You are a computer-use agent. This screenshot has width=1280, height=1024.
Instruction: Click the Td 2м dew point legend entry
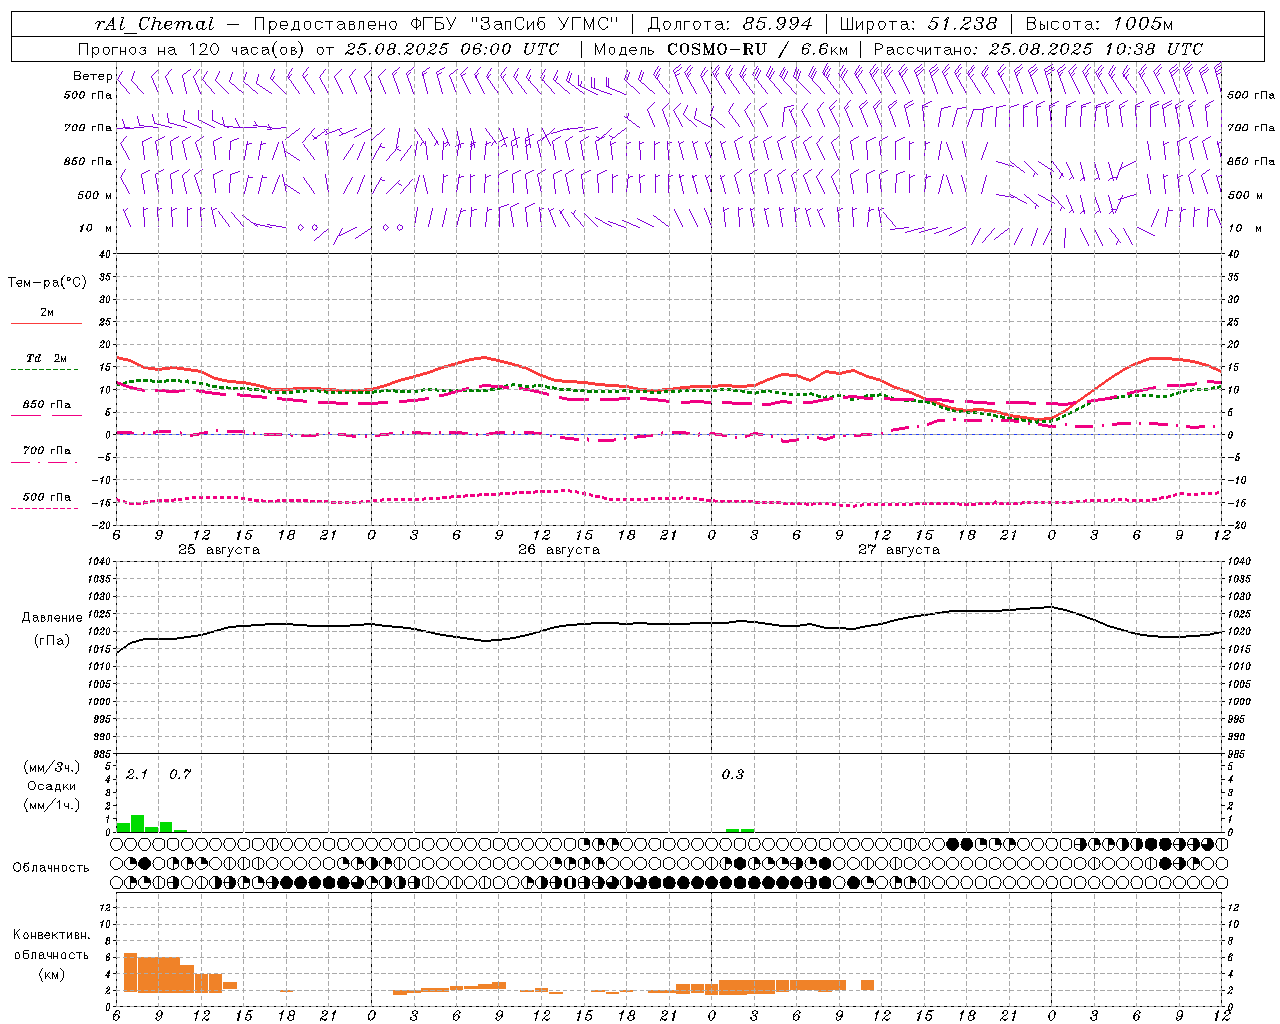47,362
